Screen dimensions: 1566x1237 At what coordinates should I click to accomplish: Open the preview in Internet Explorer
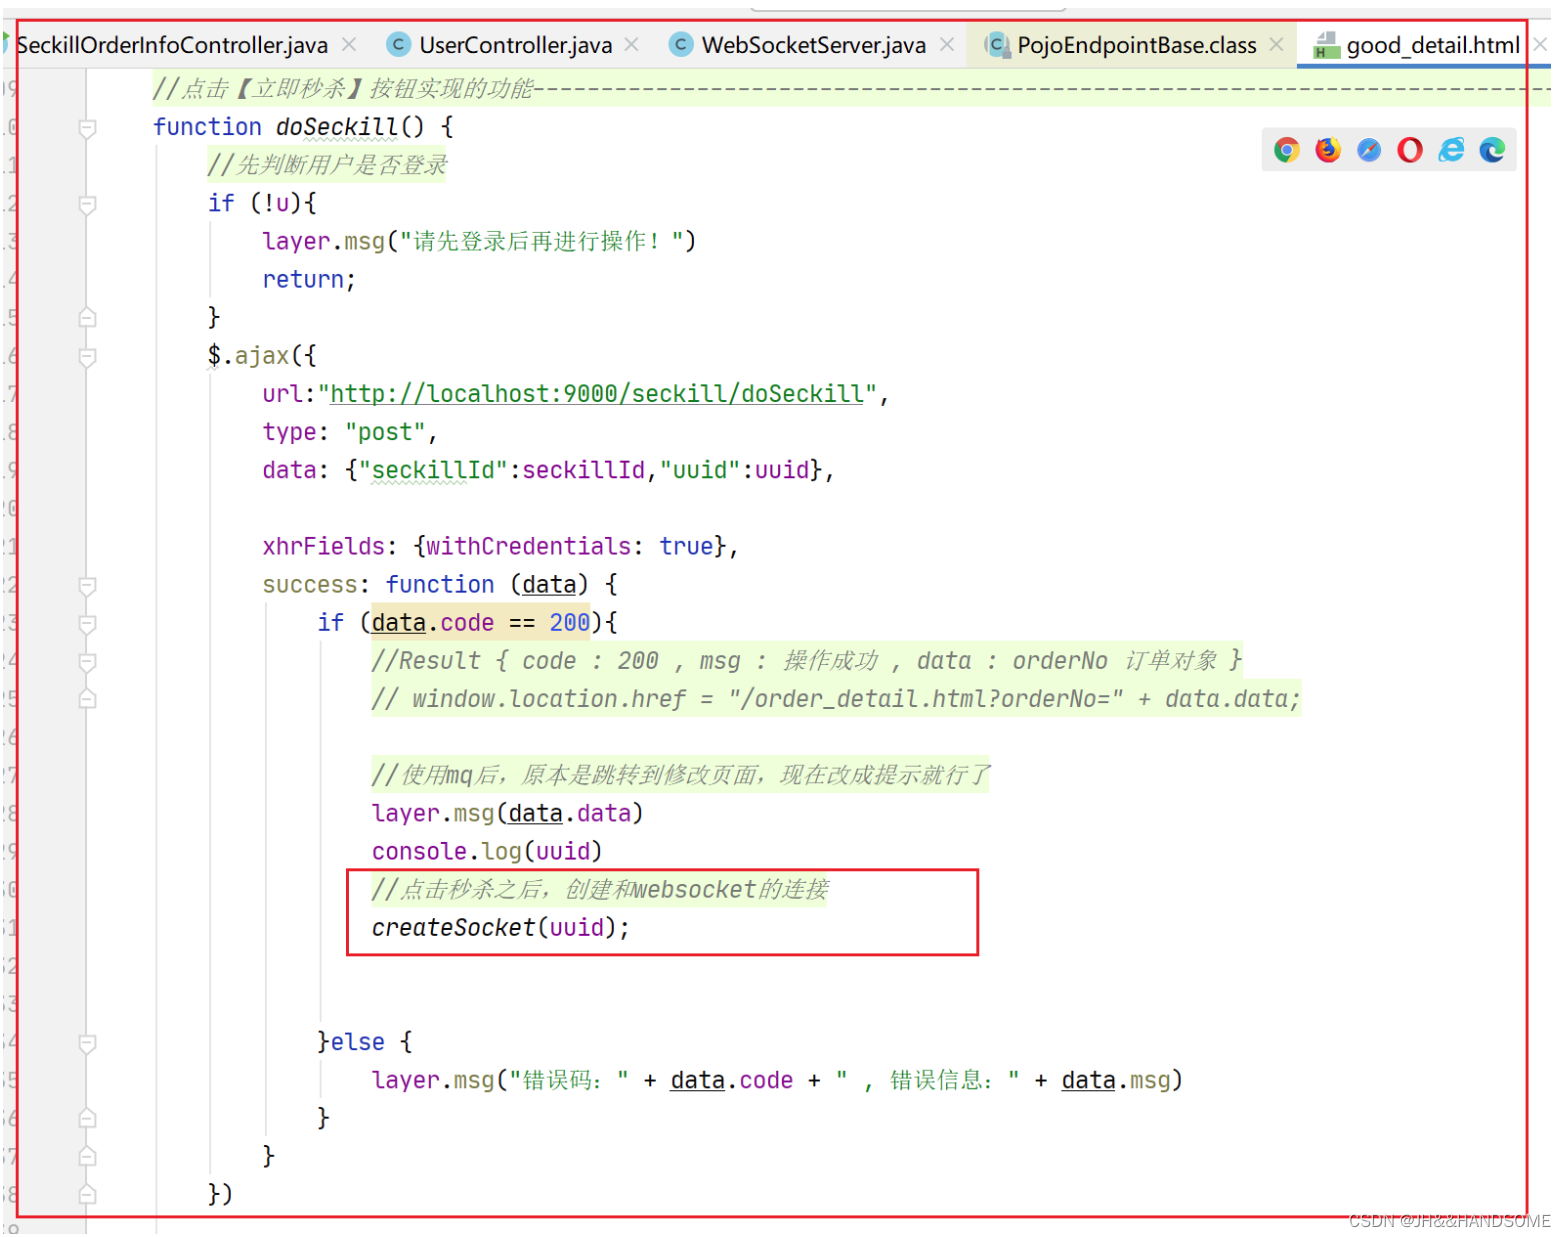point(1451,150)
